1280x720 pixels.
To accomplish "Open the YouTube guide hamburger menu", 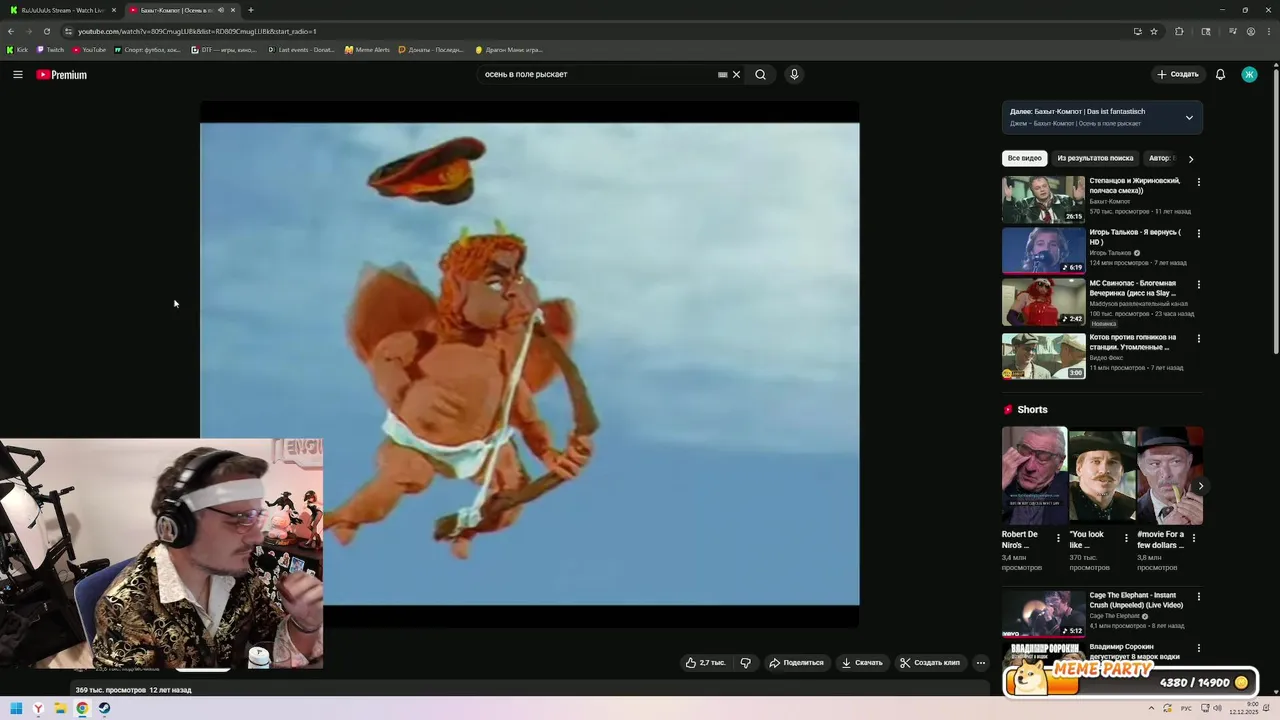I will tap(18, 74).
